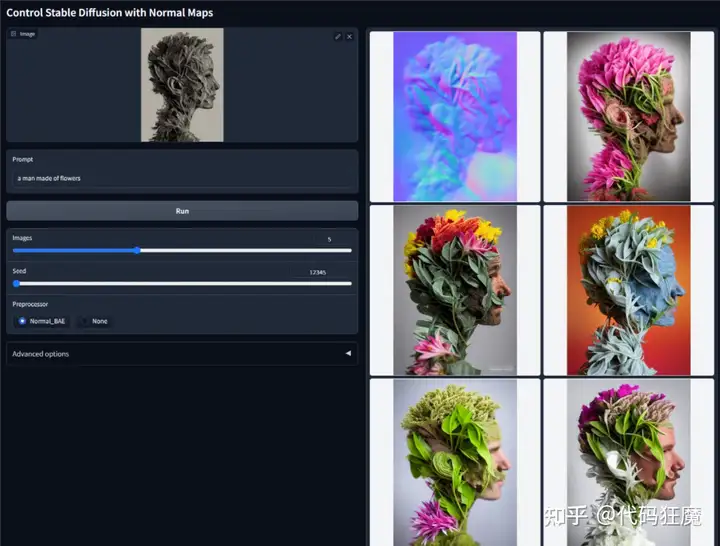Open the purple normal map result thumbnail
The width and height of the screenshot is (720, 546).
[x=455, y=117]
